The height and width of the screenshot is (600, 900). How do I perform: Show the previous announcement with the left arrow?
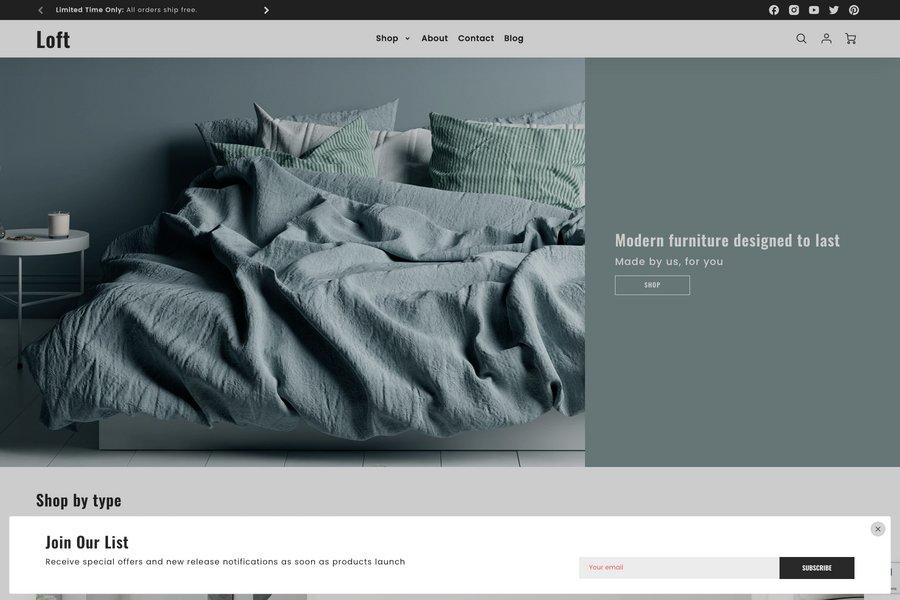point(39,9)
